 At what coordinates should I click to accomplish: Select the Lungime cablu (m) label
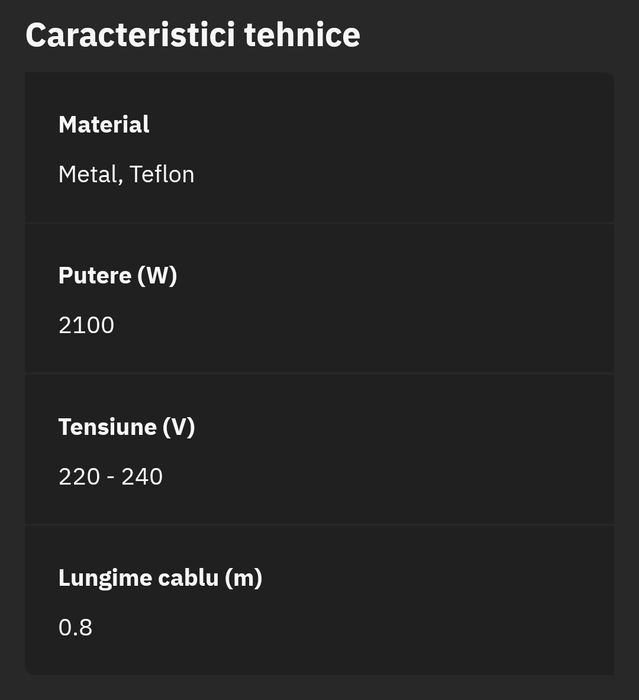pyautogui.click(x=160, y=578)
